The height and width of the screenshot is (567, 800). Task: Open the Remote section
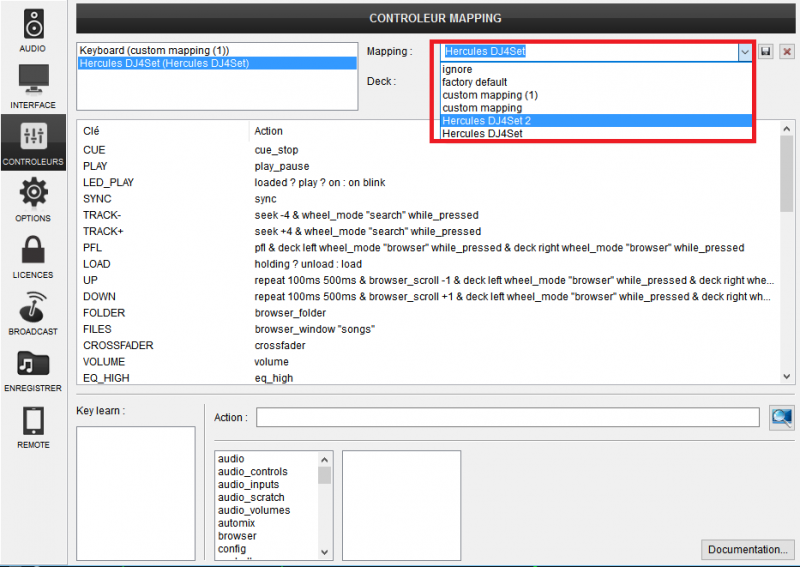(33, 427)
